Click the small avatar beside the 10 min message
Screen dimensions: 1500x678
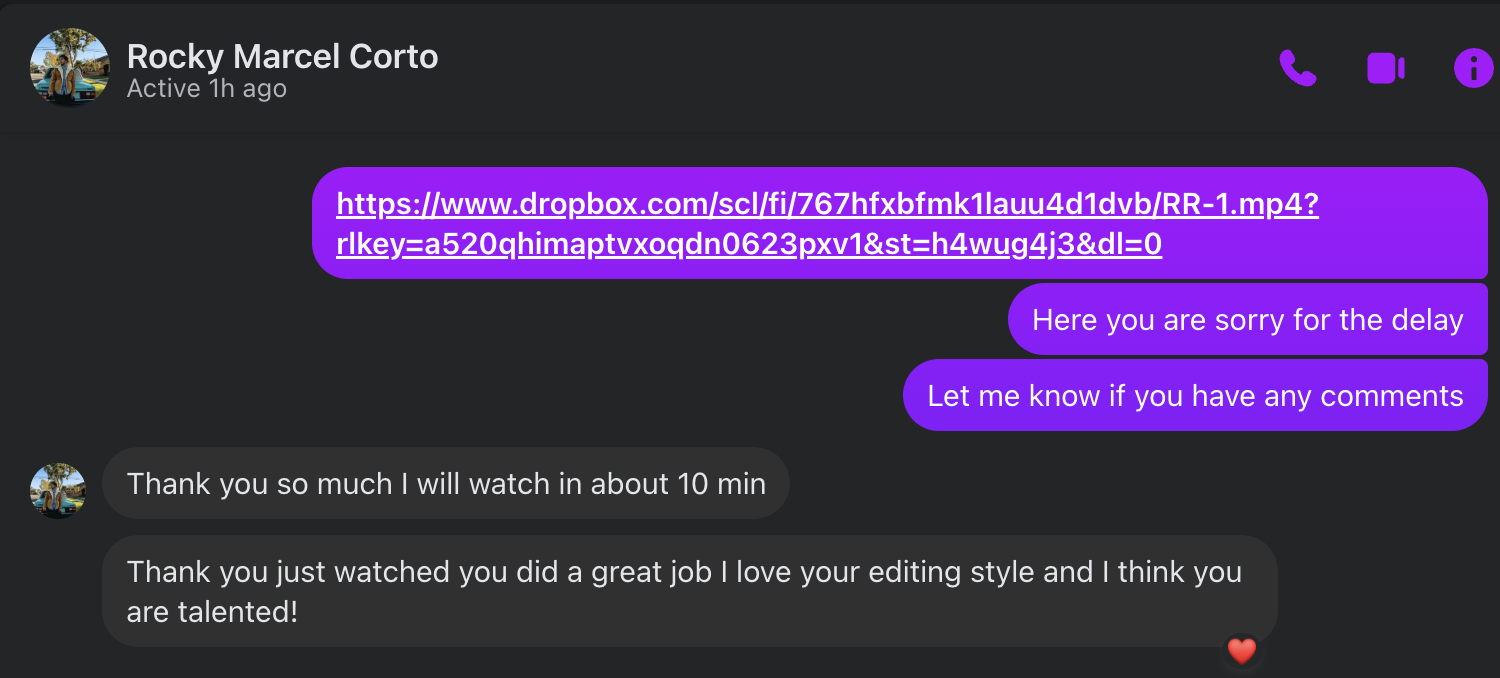point(58,490)
